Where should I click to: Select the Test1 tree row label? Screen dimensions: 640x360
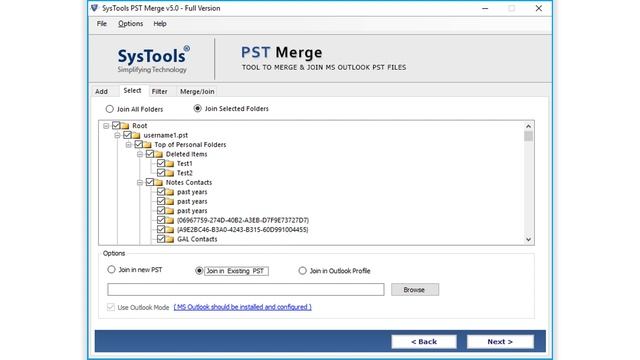tap(184, 164)
